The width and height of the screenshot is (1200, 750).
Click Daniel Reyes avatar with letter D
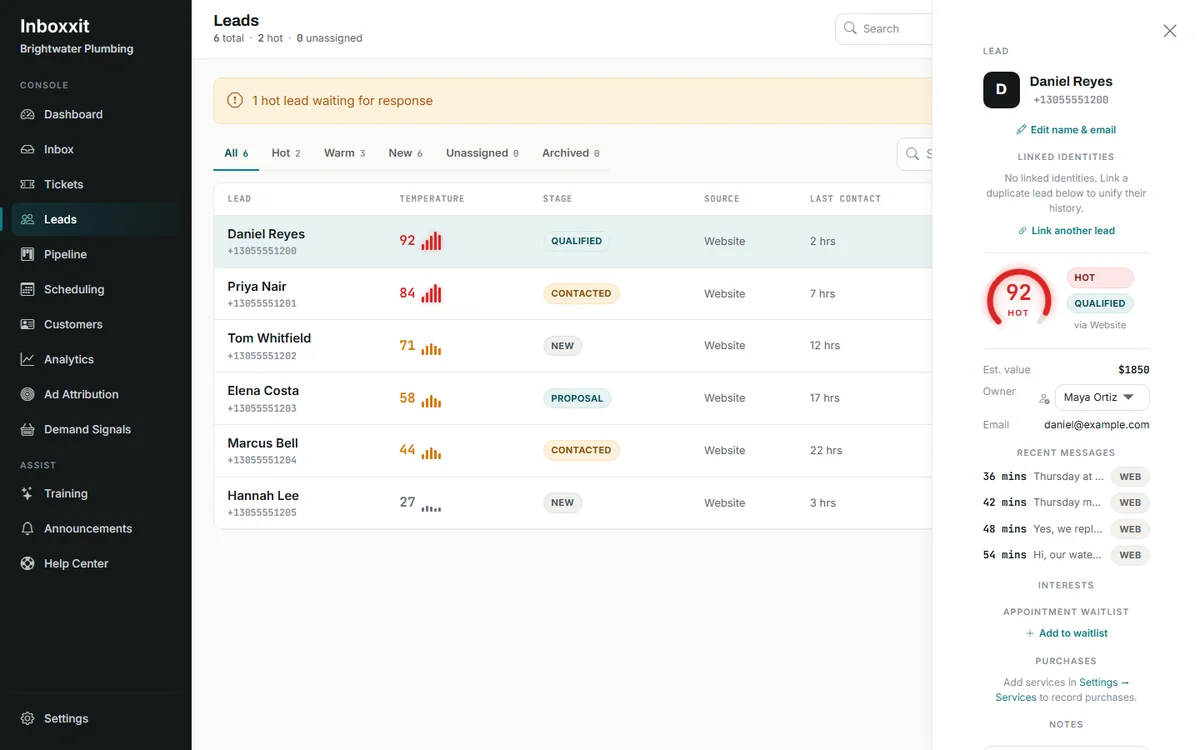coord(1001,90)
